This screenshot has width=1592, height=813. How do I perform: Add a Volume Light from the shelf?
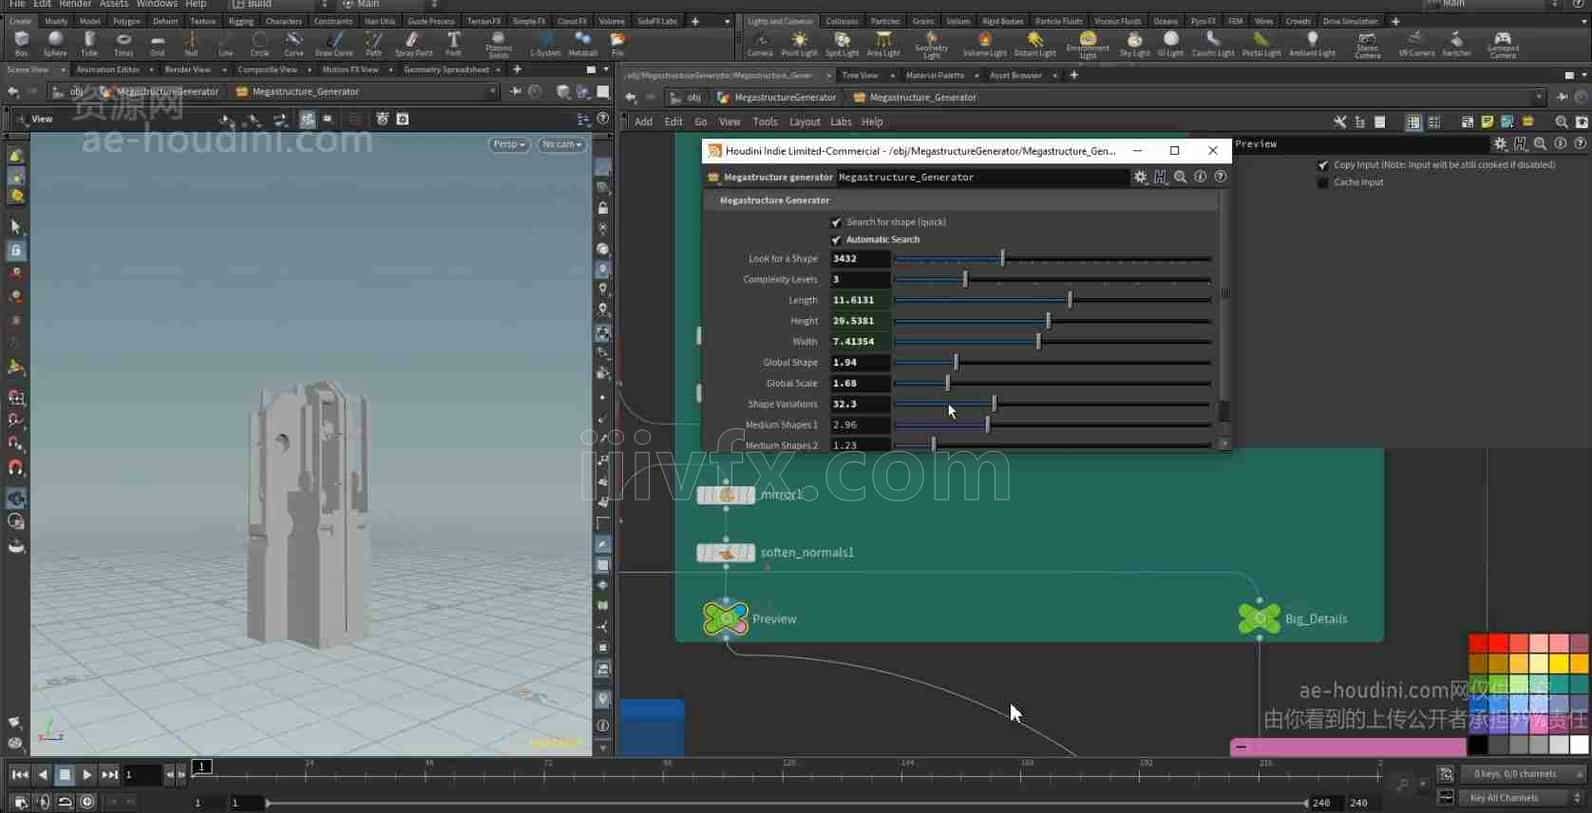[984, 43]
